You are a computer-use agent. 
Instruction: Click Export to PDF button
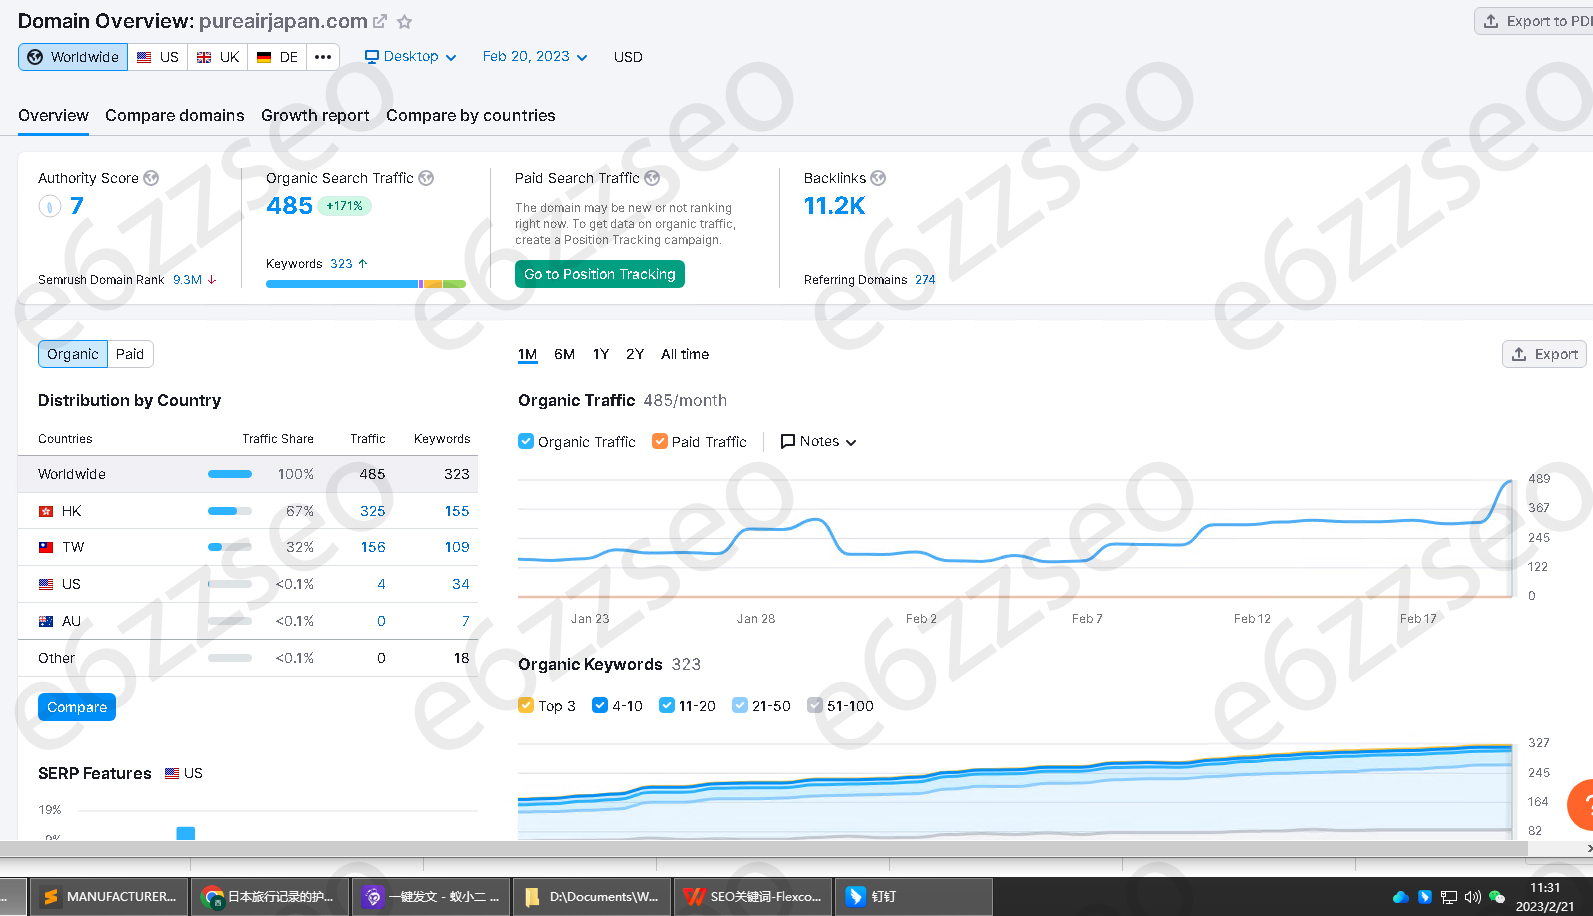pyautogui.click(x=1534, y=21)
